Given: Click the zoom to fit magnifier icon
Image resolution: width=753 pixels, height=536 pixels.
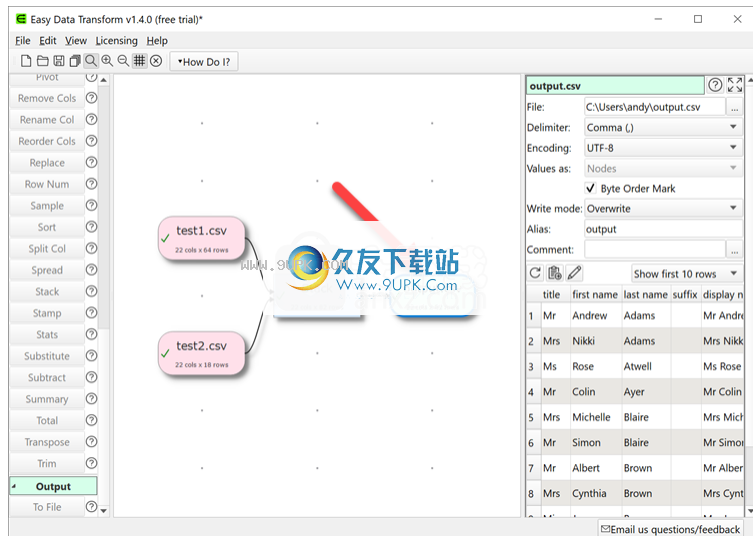Looking at the screenshot, I should 91,61.
